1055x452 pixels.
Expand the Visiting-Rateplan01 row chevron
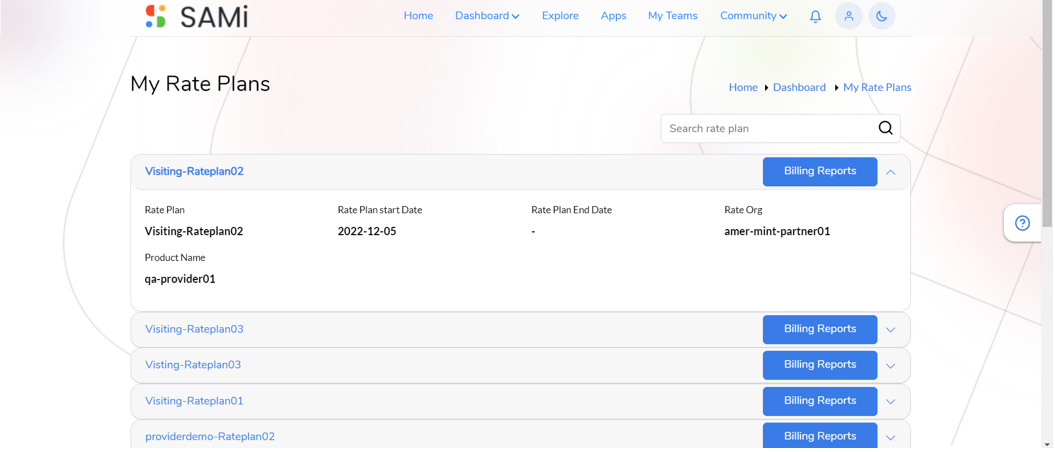[x=891, y=402]
